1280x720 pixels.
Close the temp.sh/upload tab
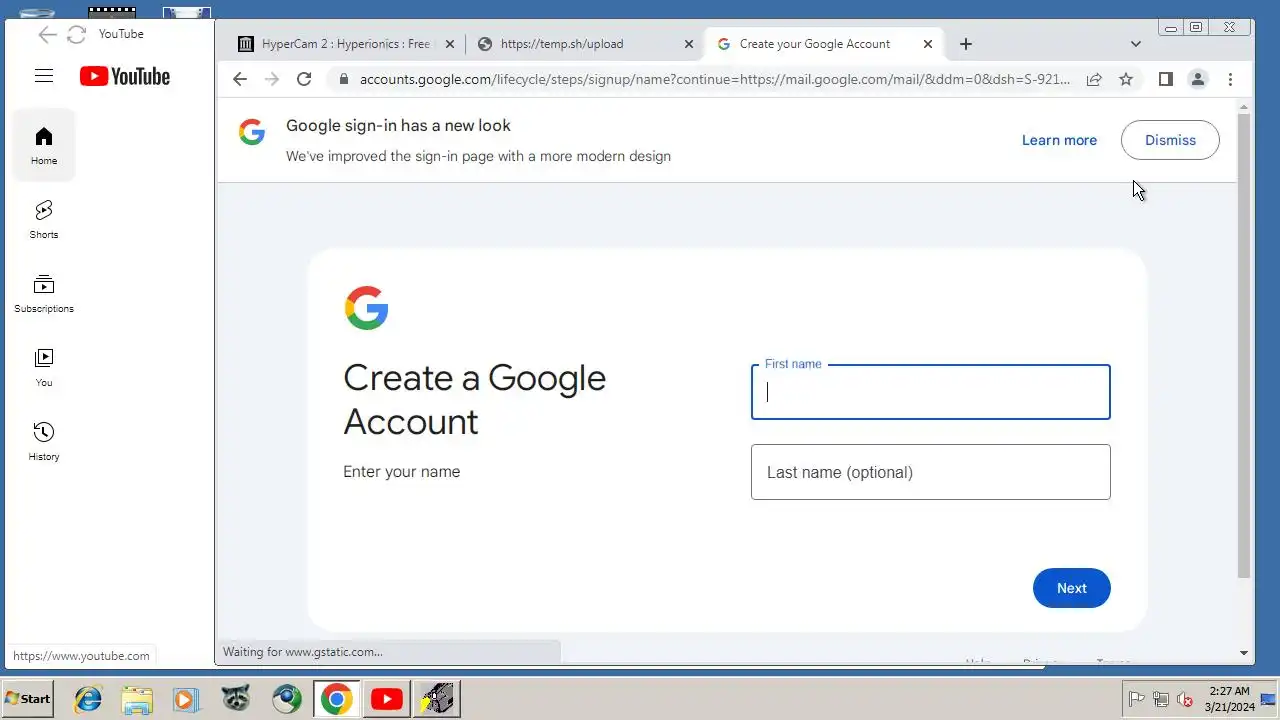point(688,44)
